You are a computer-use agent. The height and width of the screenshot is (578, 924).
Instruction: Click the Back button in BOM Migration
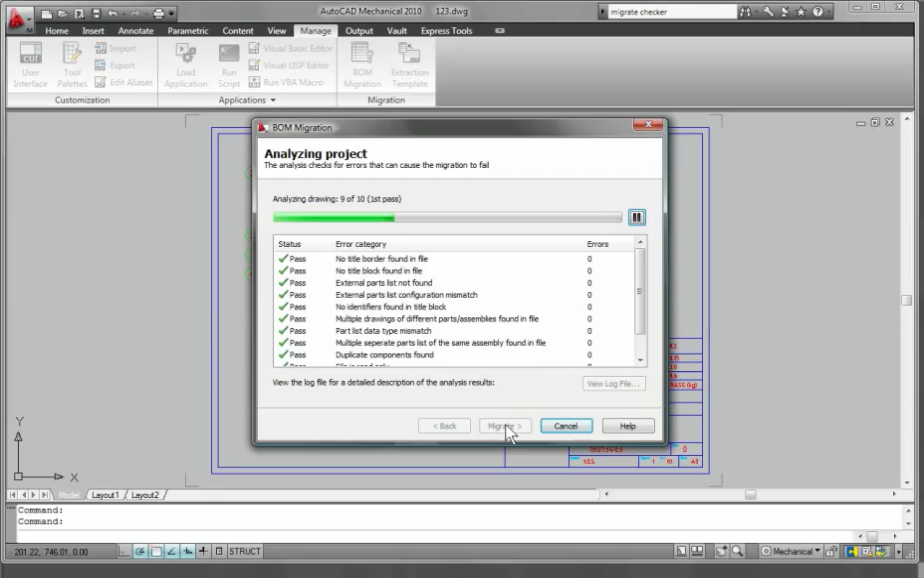444,426
